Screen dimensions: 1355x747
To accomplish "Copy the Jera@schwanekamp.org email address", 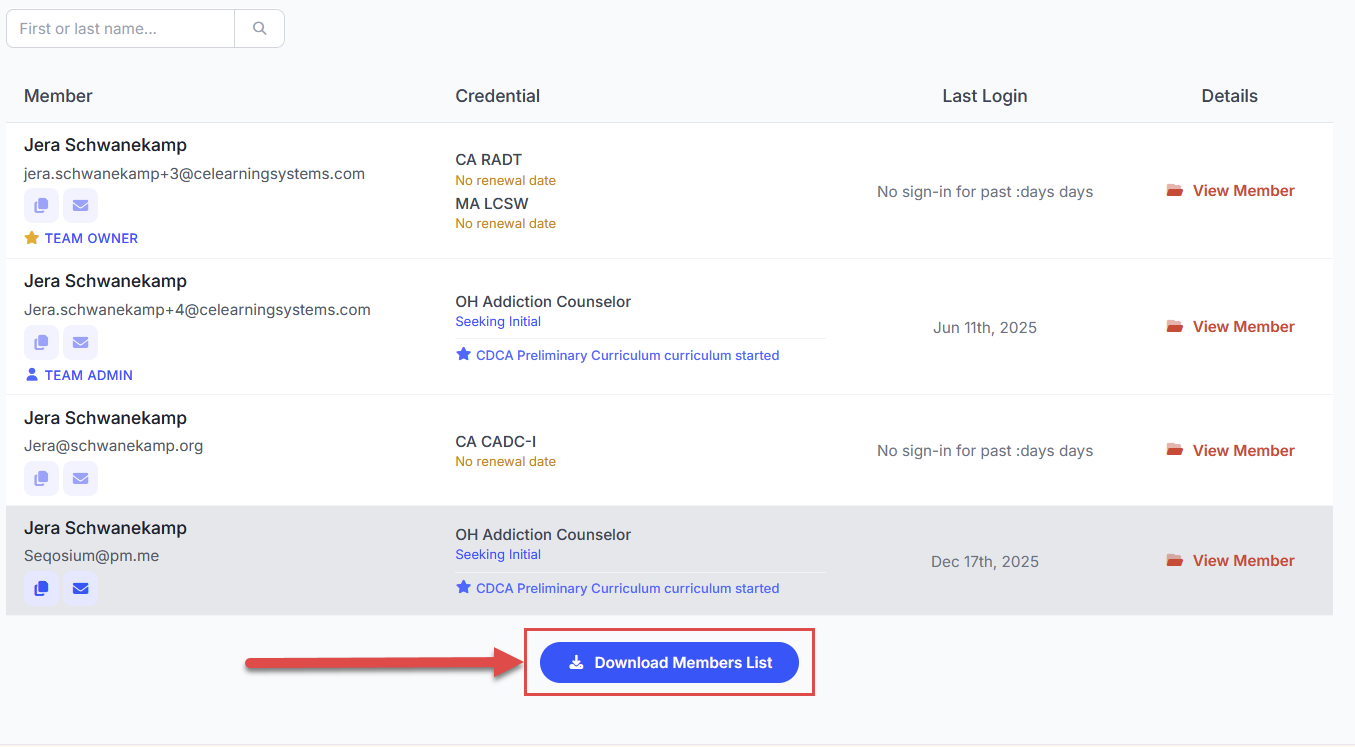I will 41,479.
